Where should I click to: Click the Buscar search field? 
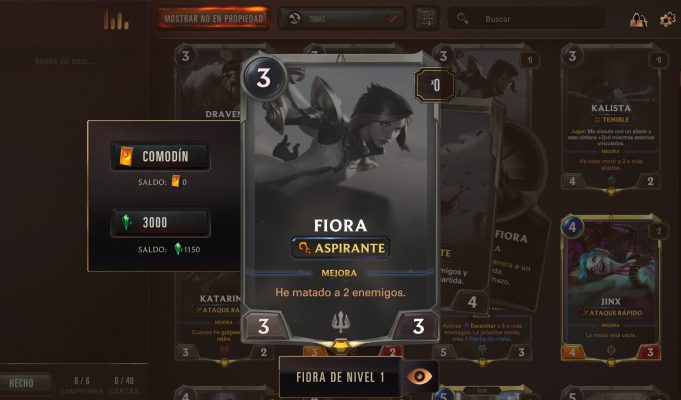(527, 19)
